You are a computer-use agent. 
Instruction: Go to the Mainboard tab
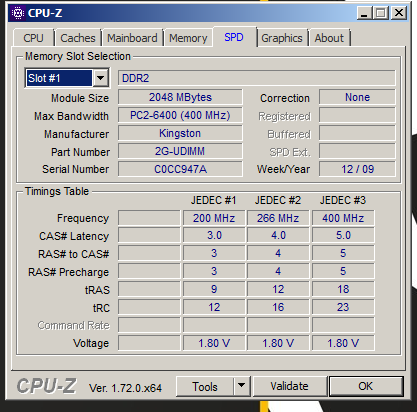tap(132, 38)
